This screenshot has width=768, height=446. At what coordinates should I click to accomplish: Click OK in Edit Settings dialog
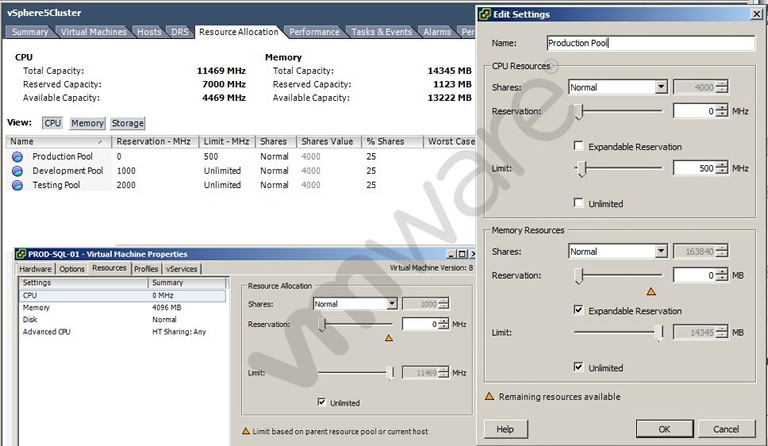pos(664,429)
